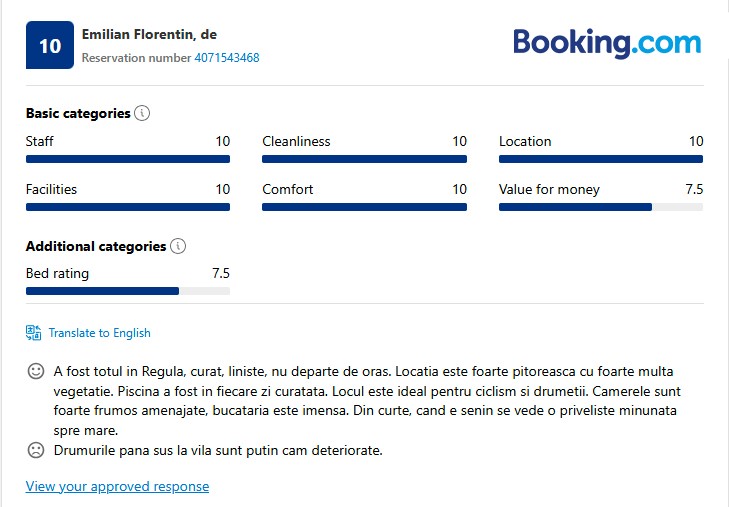Click the Comfort rating bar
Screen dimensions: 729x507
(364, 207)
